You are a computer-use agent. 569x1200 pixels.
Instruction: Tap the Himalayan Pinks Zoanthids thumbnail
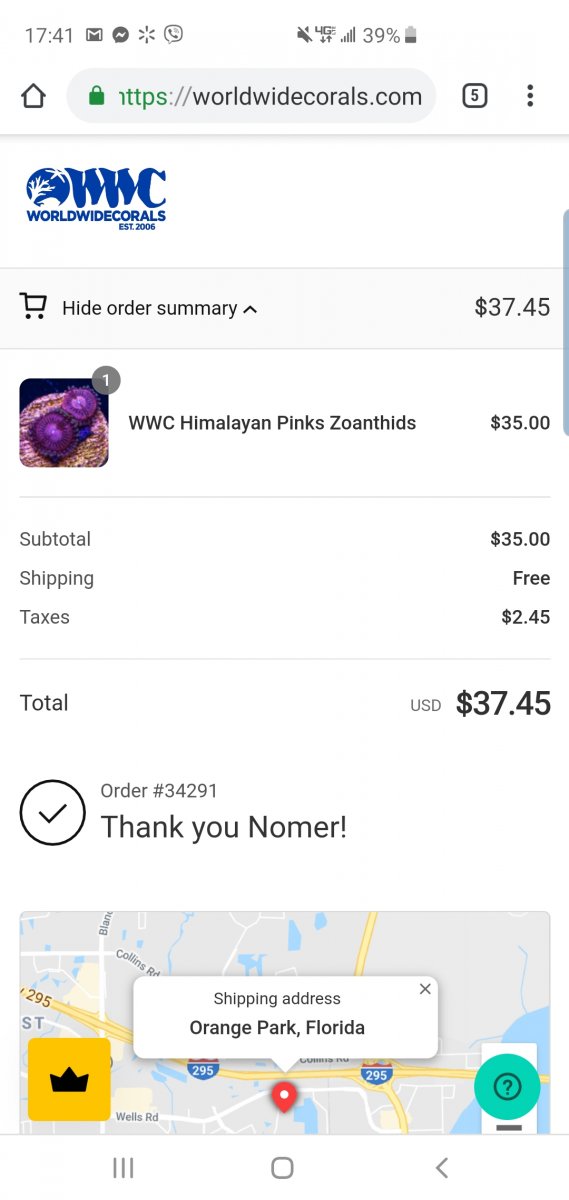[64, 423]
